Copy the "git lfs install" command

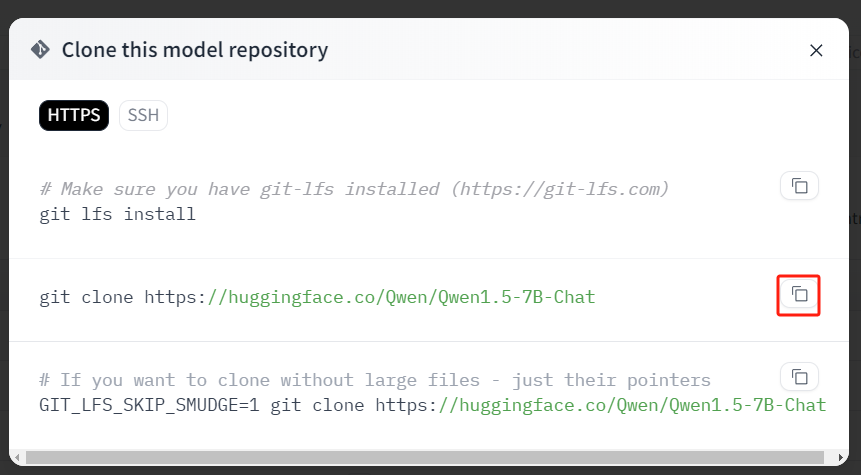click(799, 186)
